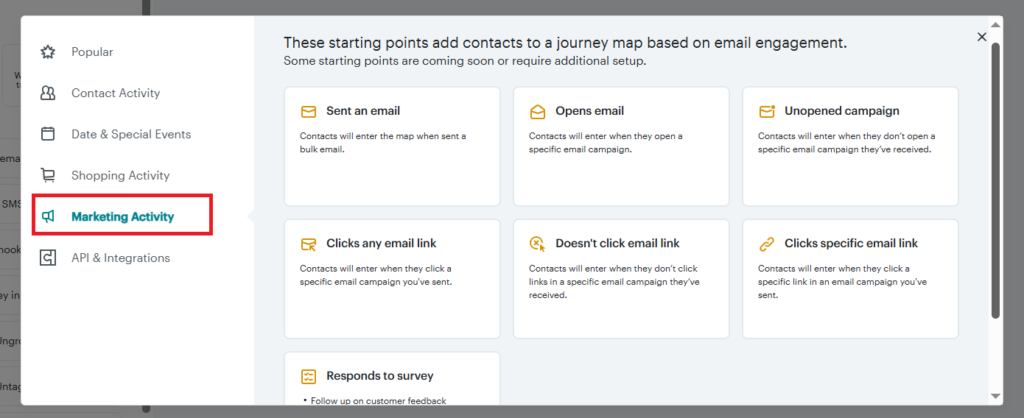Click the dialog's vertical scrollbar thumb
1024x418 pixels.
995,180
